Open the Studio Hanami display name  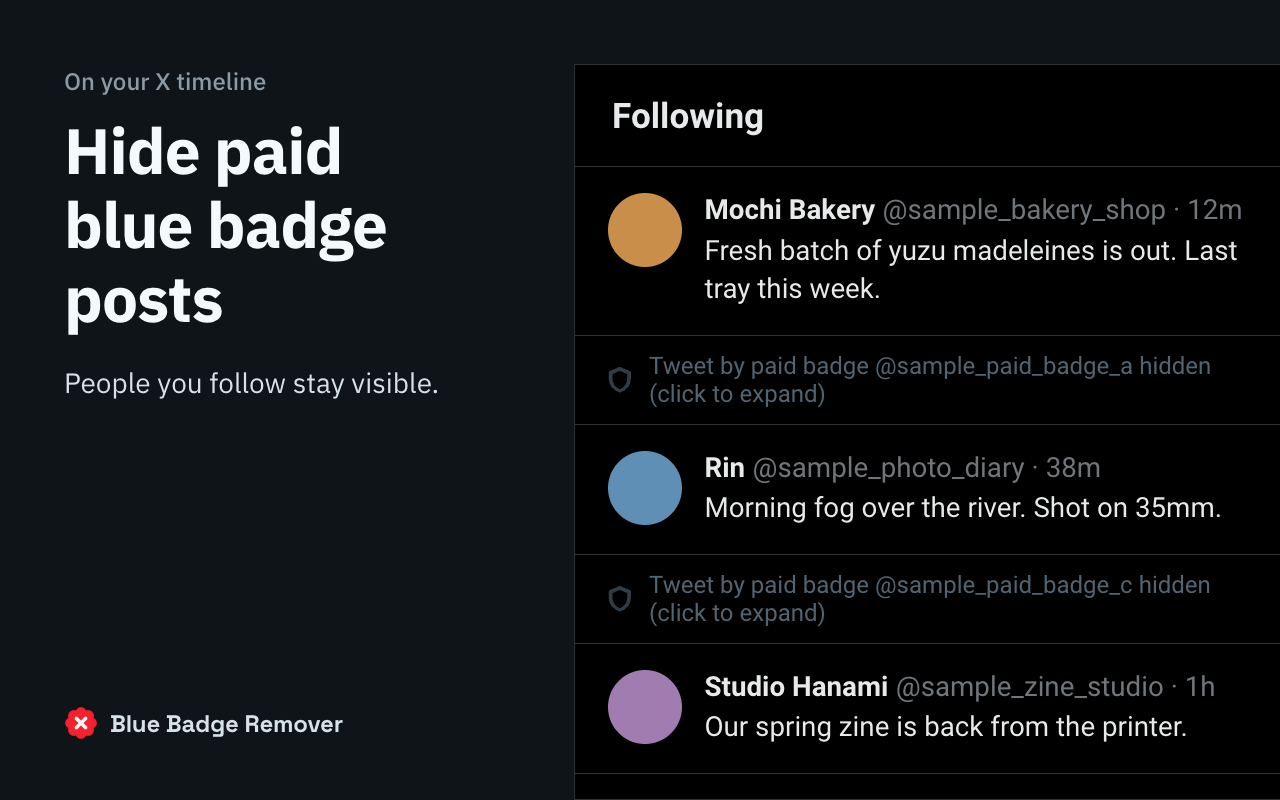point(796,687)
